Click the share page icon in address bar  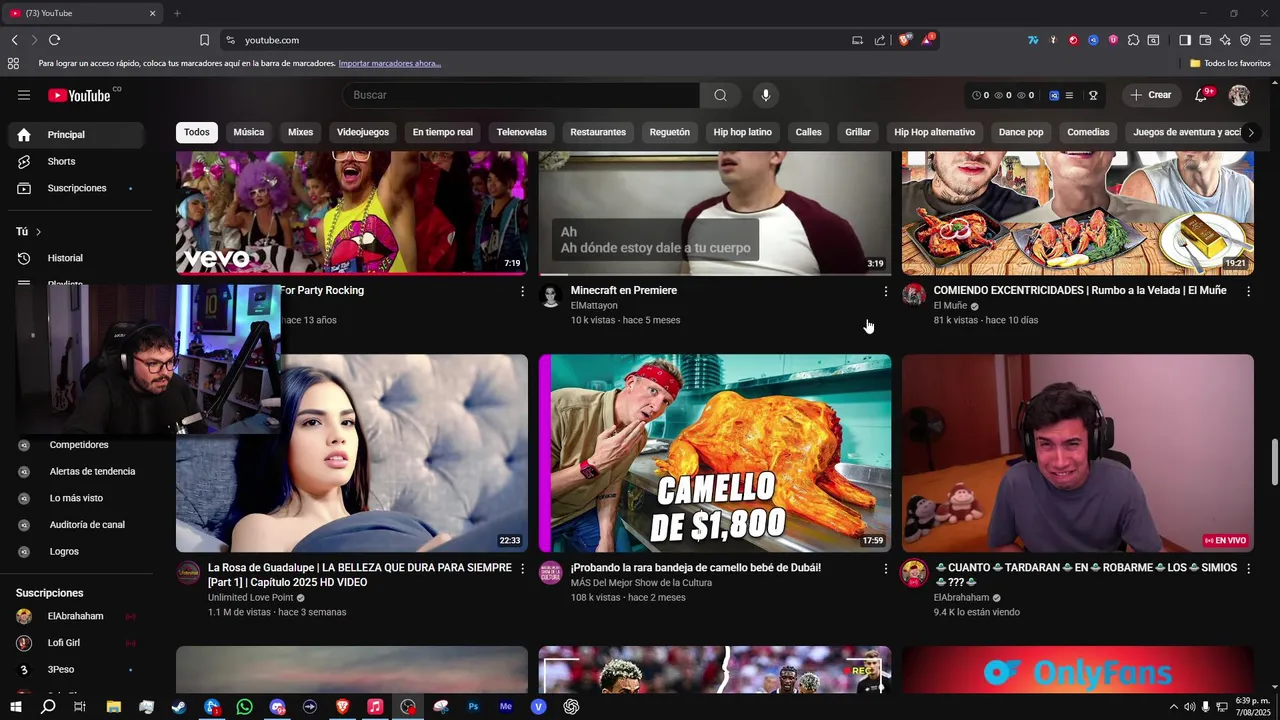[880, 40]
